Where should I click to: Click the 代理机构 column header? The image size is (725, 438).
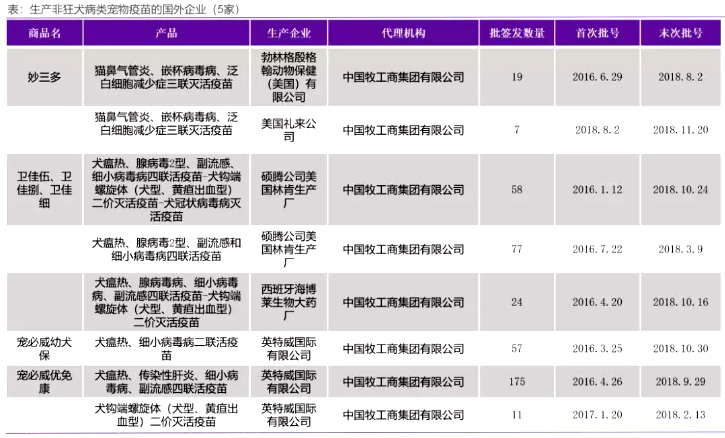coord(403,33)
